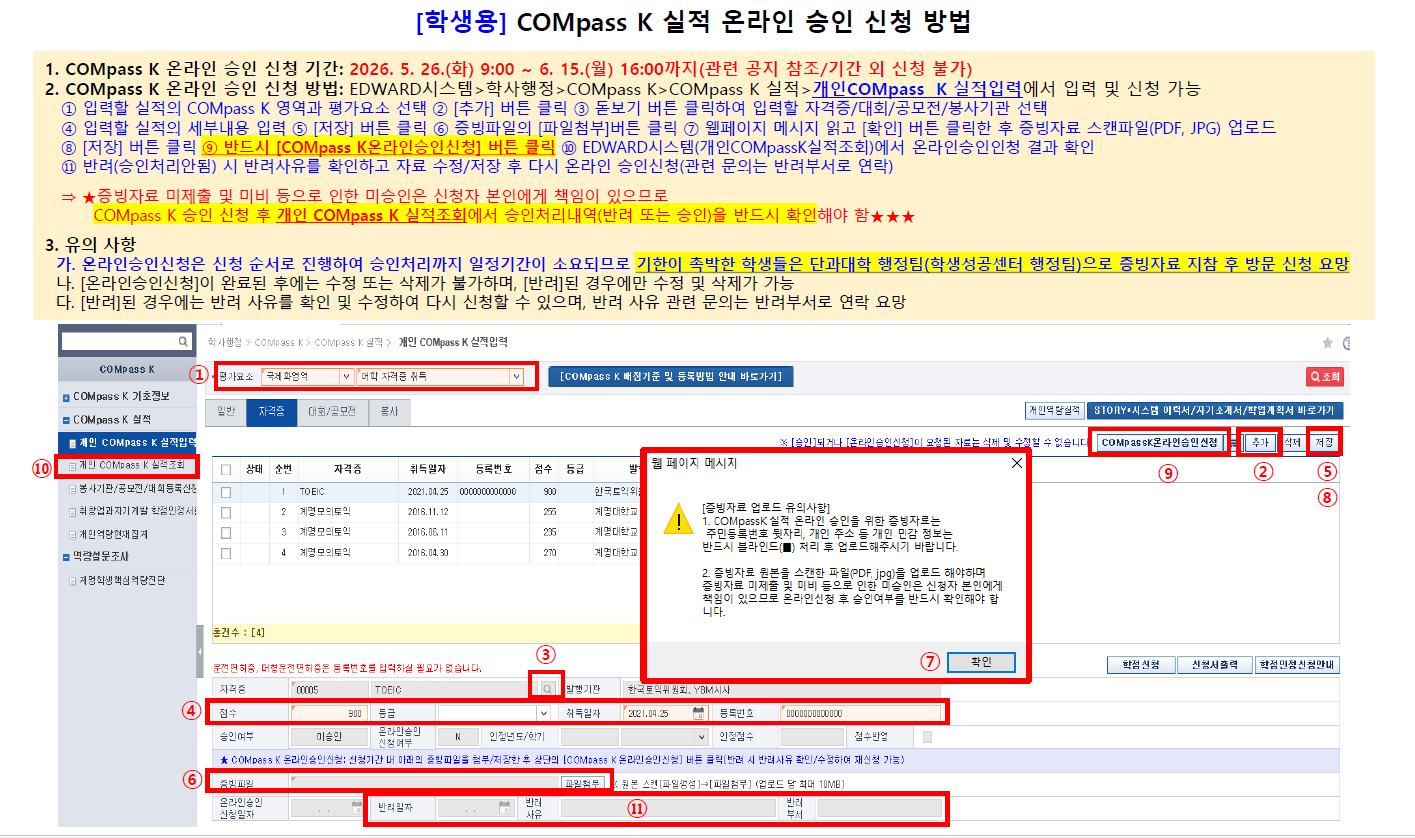Check the box on row 2 계명모의토익
This screenshot has width=1415, height=838.
[226, 511]
